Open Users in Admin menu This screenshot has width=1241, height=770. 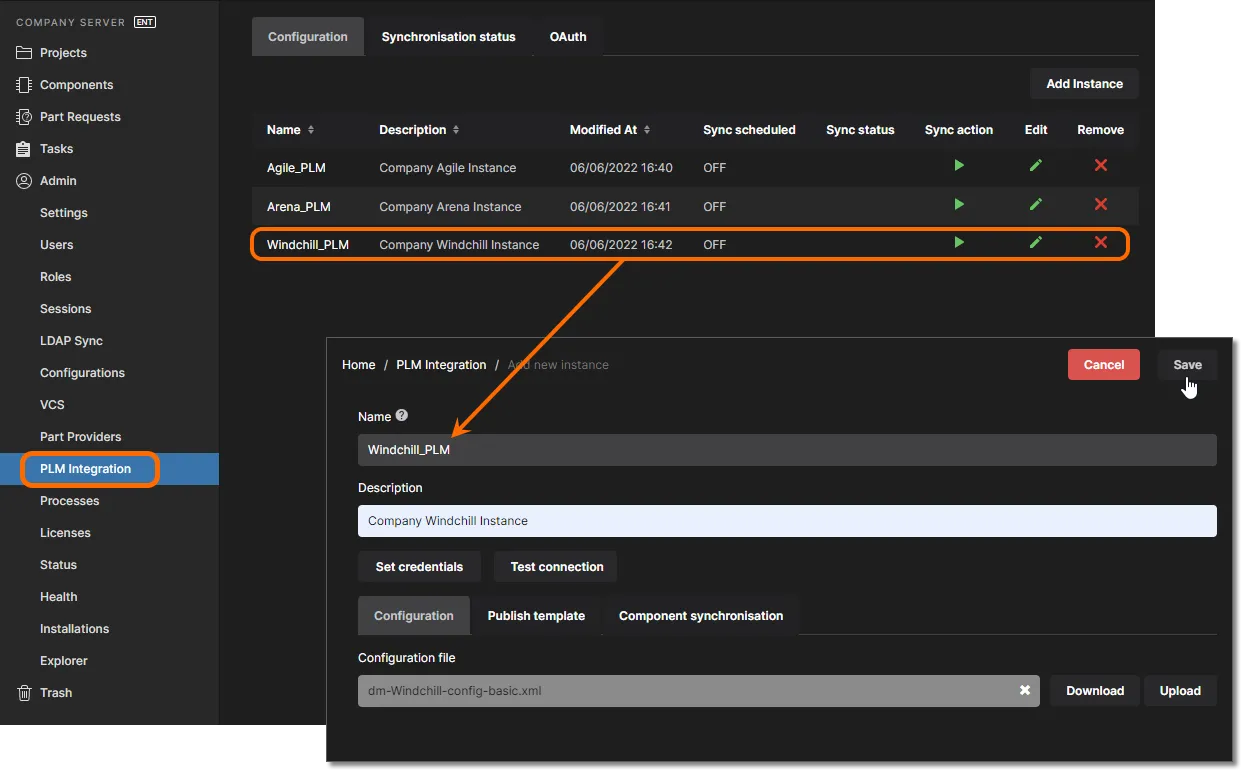[x=57, y=245]
